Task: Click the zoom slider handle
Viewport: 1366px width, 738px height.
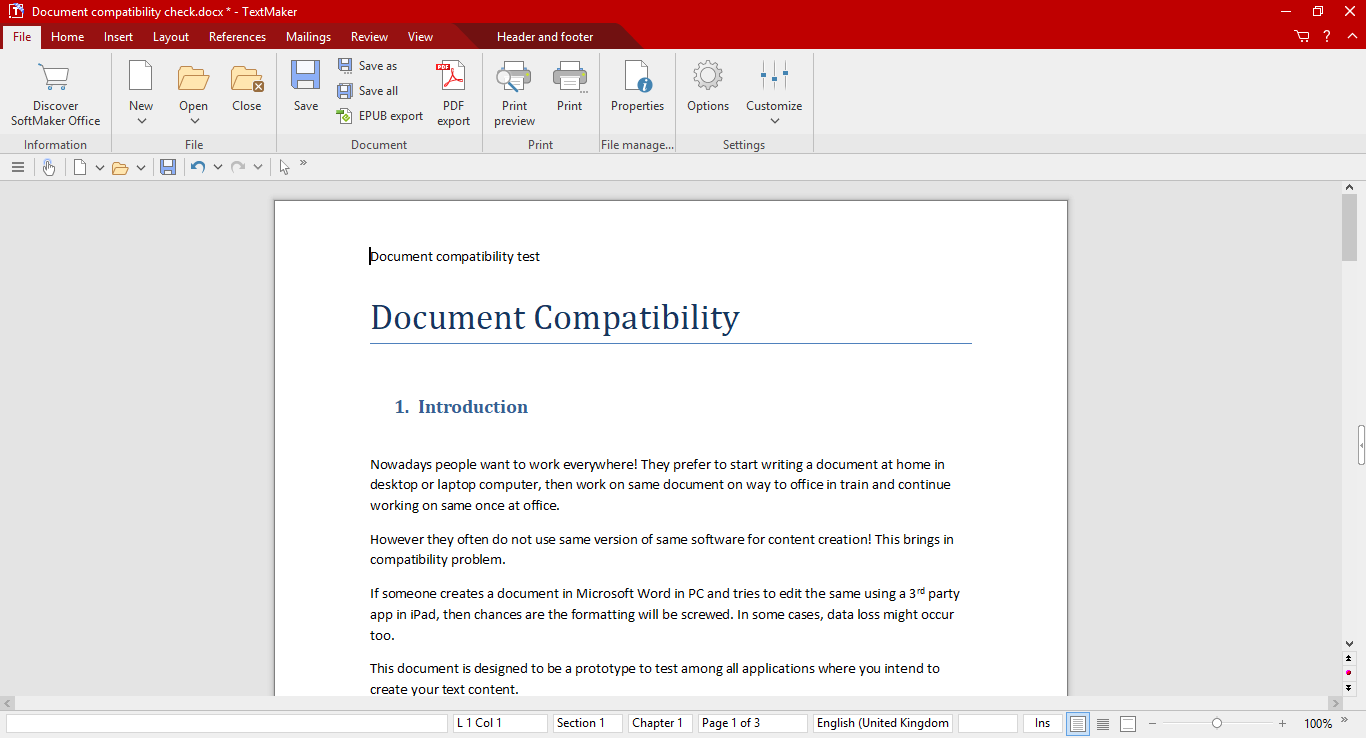Action: (x=1217, y=723)
